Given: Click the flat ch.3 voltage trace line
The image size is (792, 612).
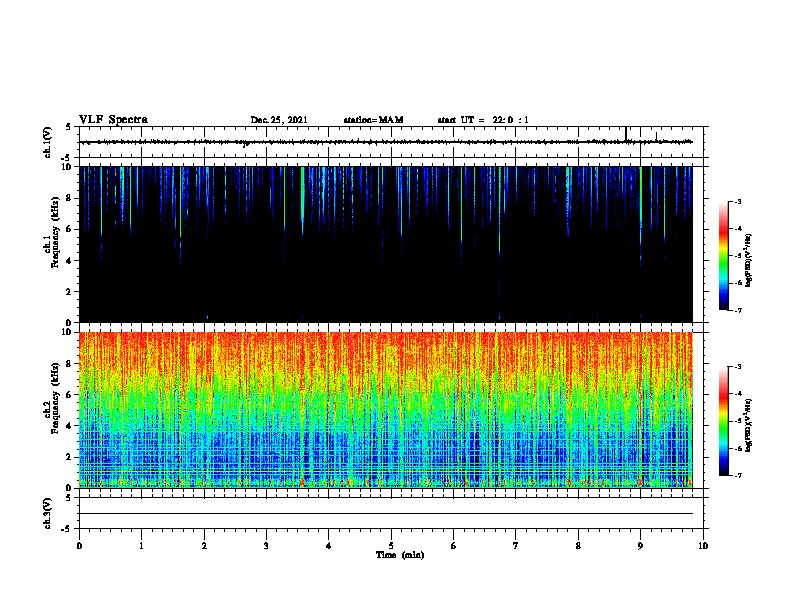Looking at the screenshot, I should pos(386,514).
